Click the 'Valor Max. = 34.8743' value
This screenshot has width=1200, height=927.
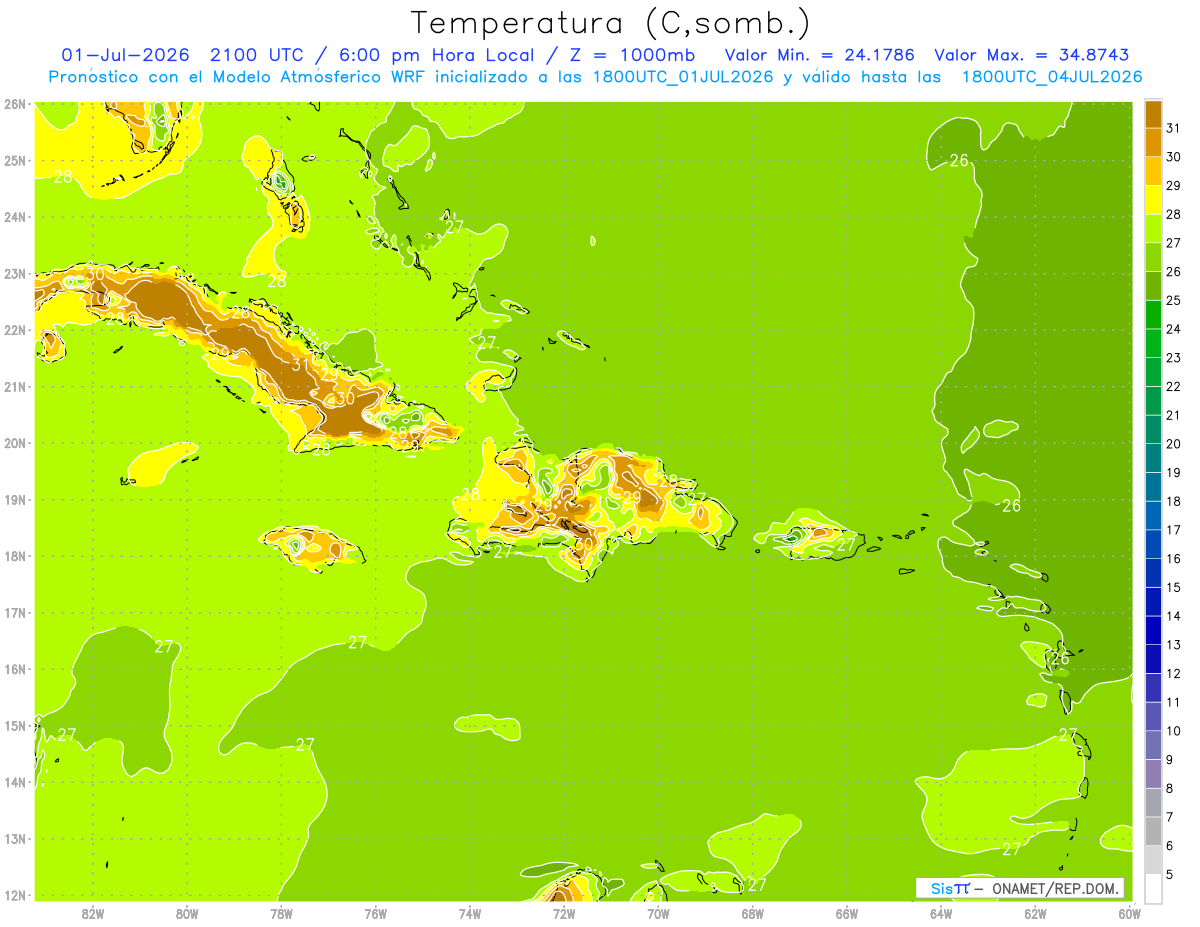tap(1033, 55)
